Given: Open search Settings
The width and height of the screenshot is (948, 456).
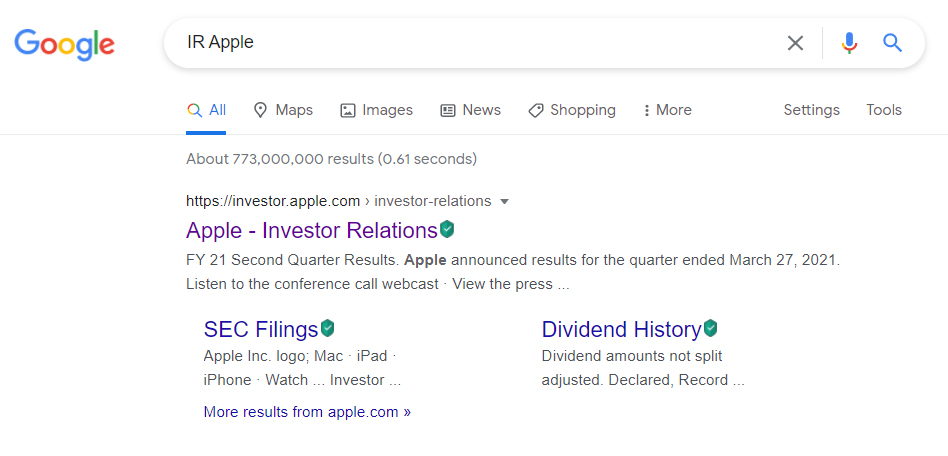Looking at the screenshot, I should (x=811, y=110).
